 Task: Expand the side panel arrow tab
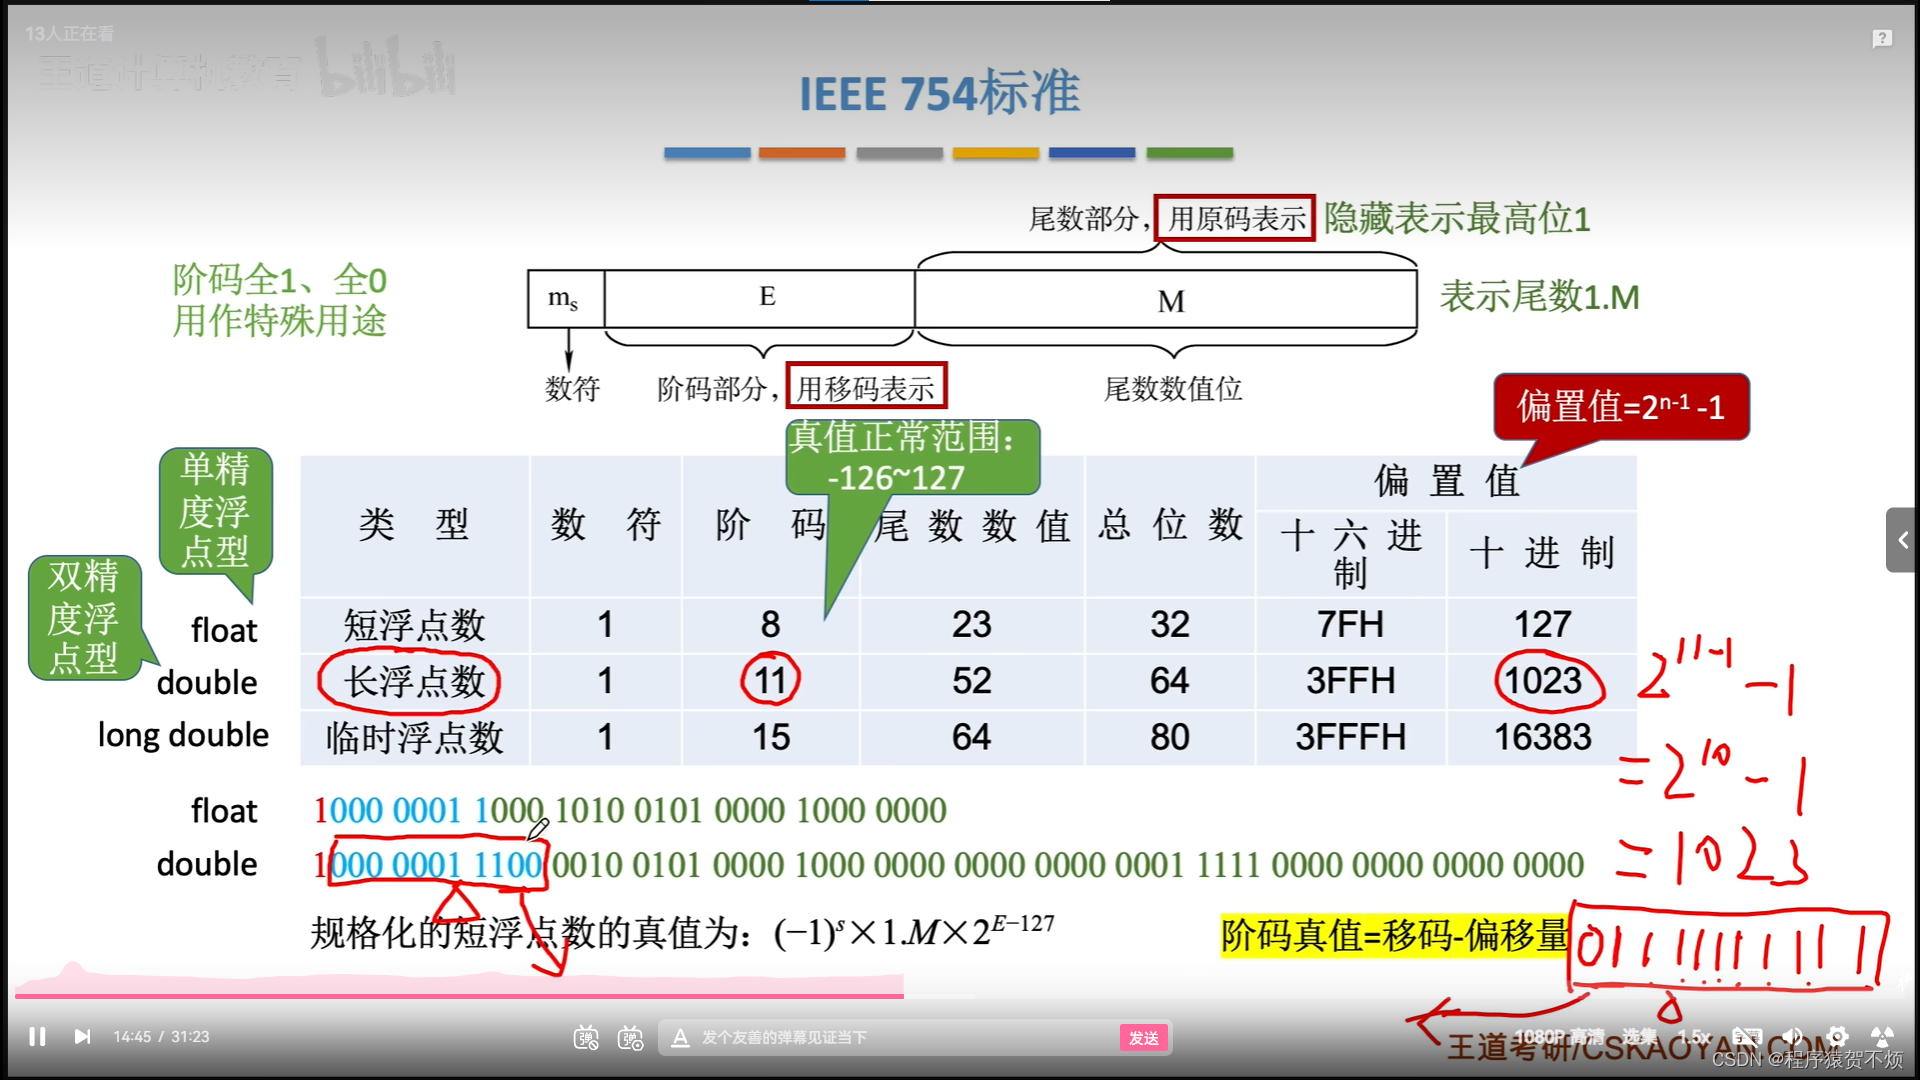coord(1902,540)
